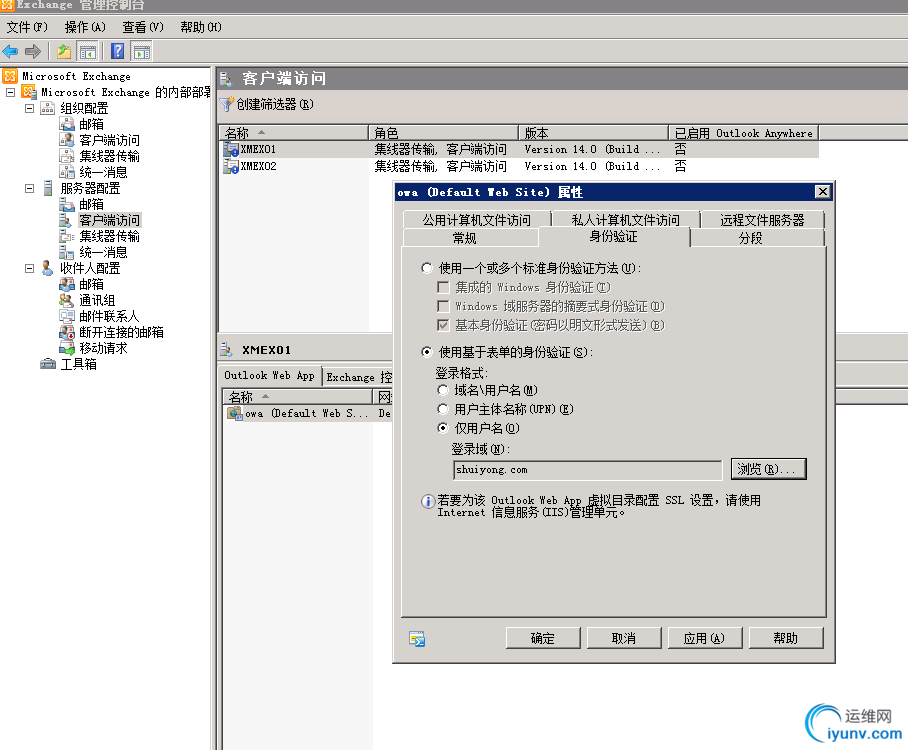The width and height of the screenshot is (908, 750).
Task: Click the 确定 button
Action: [x=543, y=638]
